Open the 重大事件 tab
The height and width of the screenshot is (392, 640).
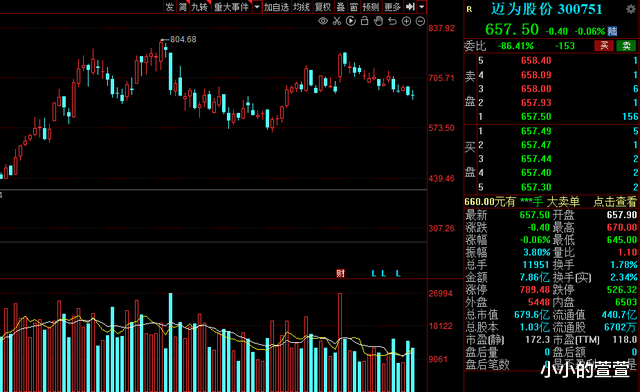(x=231, y=7)
